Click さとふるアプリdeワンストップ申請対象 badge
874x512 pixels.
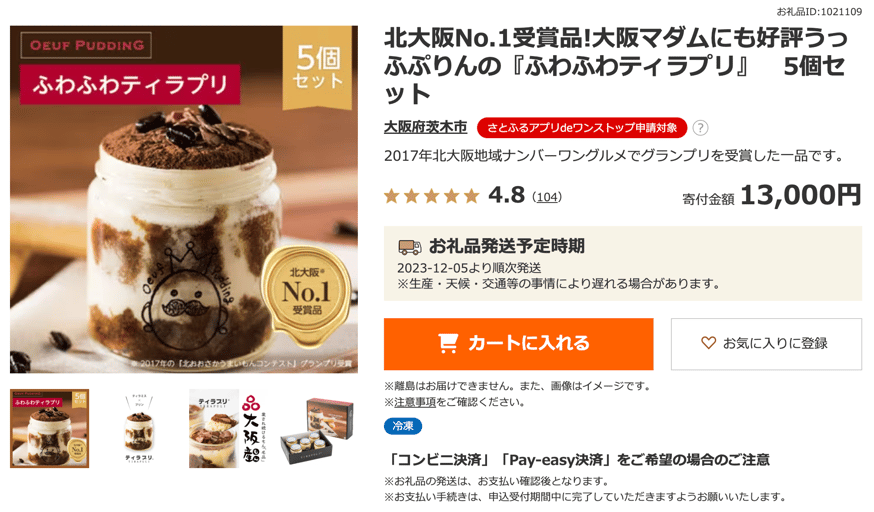pyautogui.click(x=581, y=128)
